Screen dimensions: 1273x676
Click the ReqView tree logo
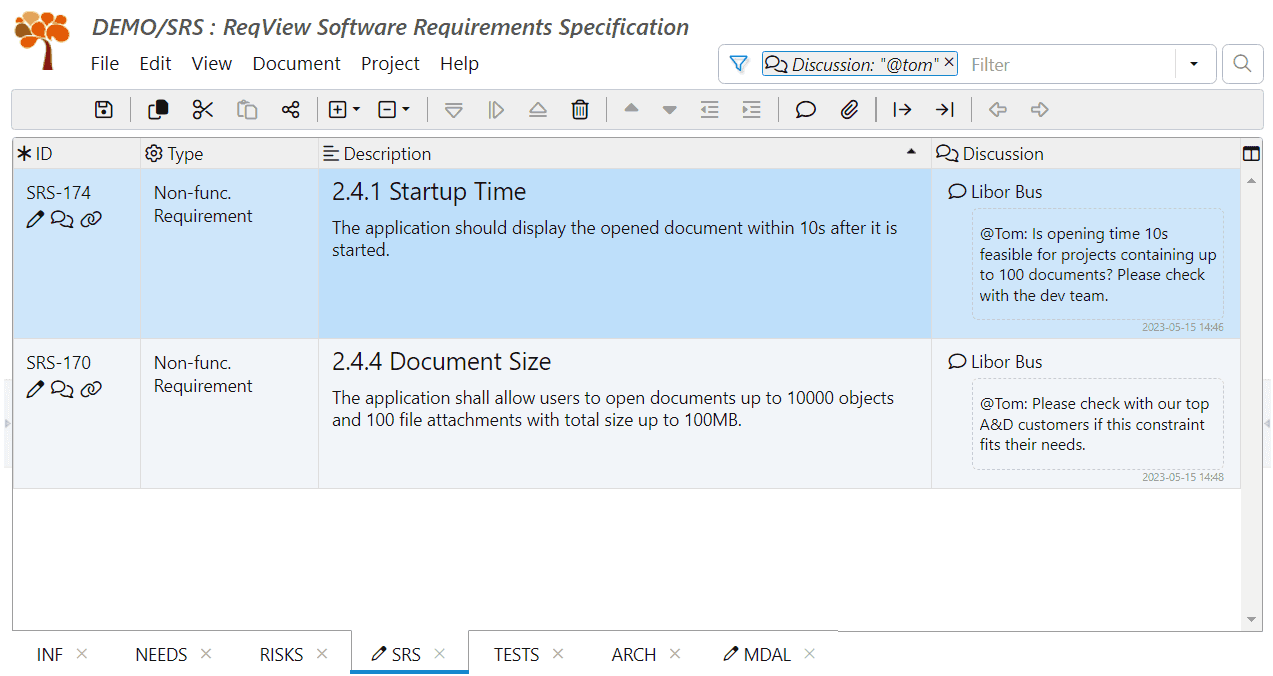[43, 40]
